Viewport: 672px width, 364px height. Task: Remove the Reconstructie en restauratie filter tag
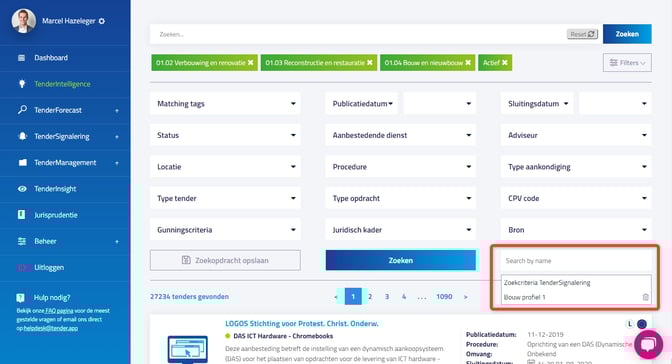point(370,63)
